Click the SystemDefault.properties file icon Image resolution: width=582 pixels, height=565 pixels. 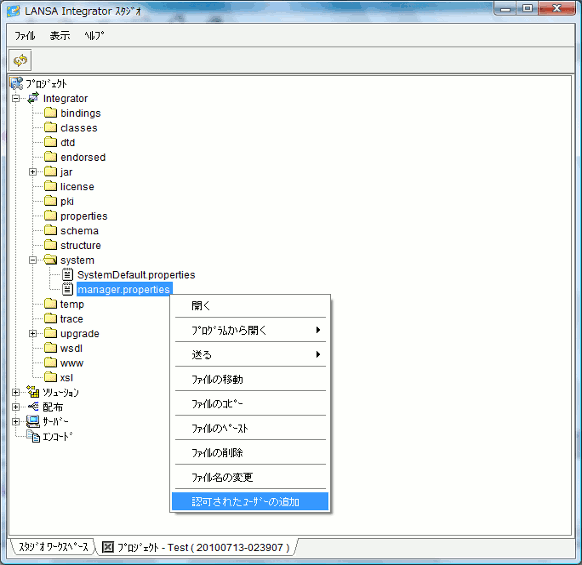click(67, 275)
